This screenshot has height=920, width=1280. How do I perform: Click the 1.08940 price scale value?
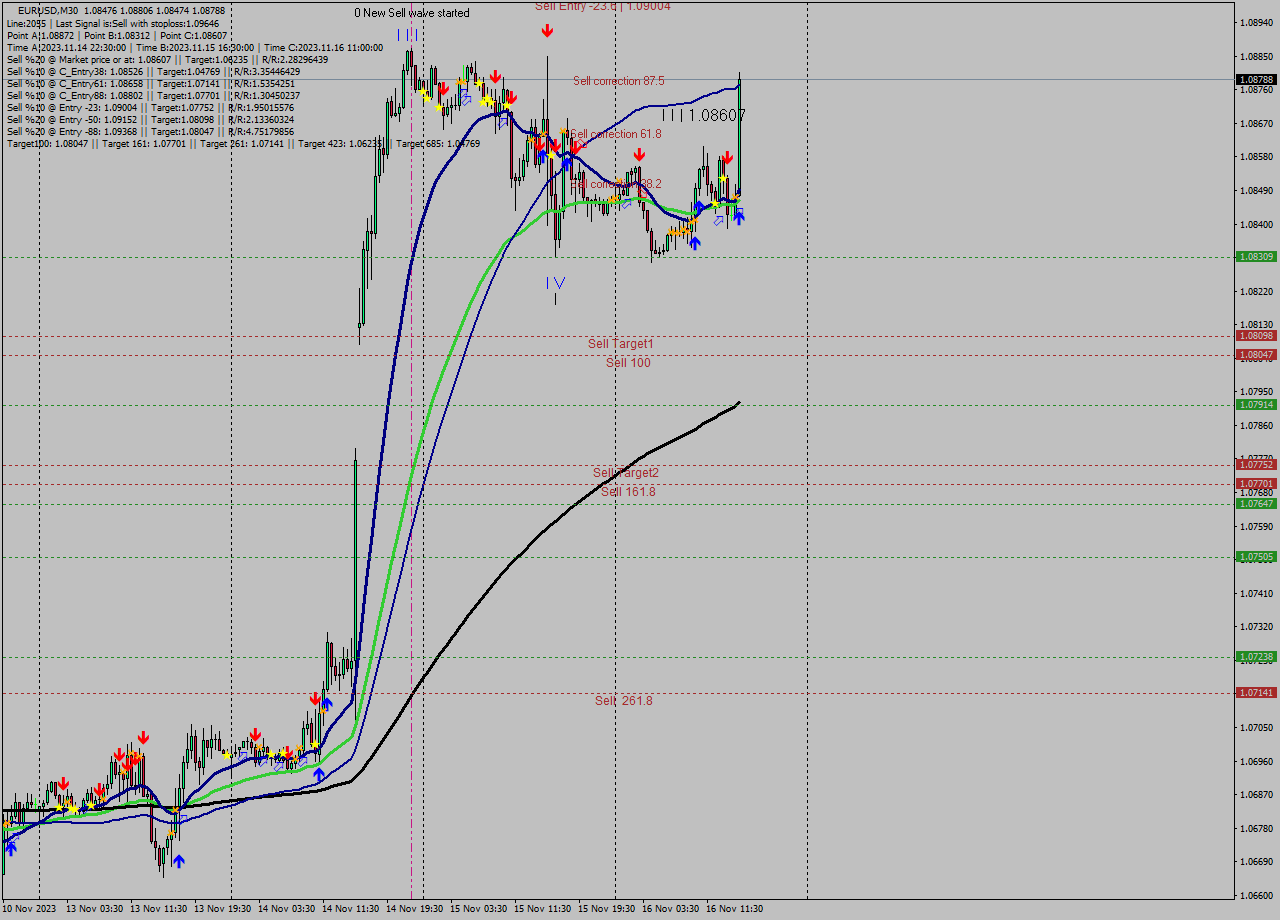pos(1257,22)
